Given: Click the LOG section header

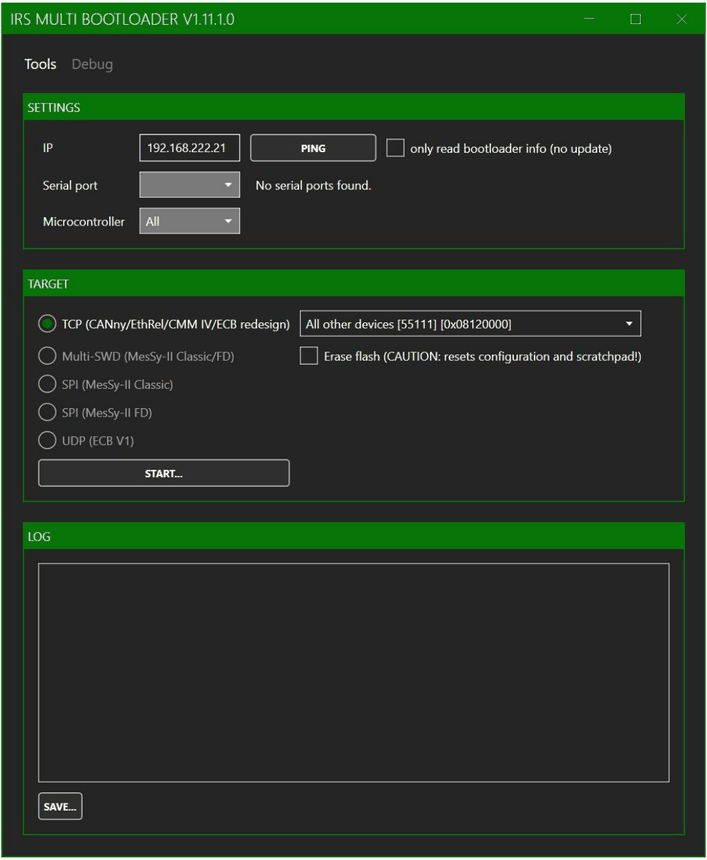Looking at the screenshot, I should (x=354, y=536).
